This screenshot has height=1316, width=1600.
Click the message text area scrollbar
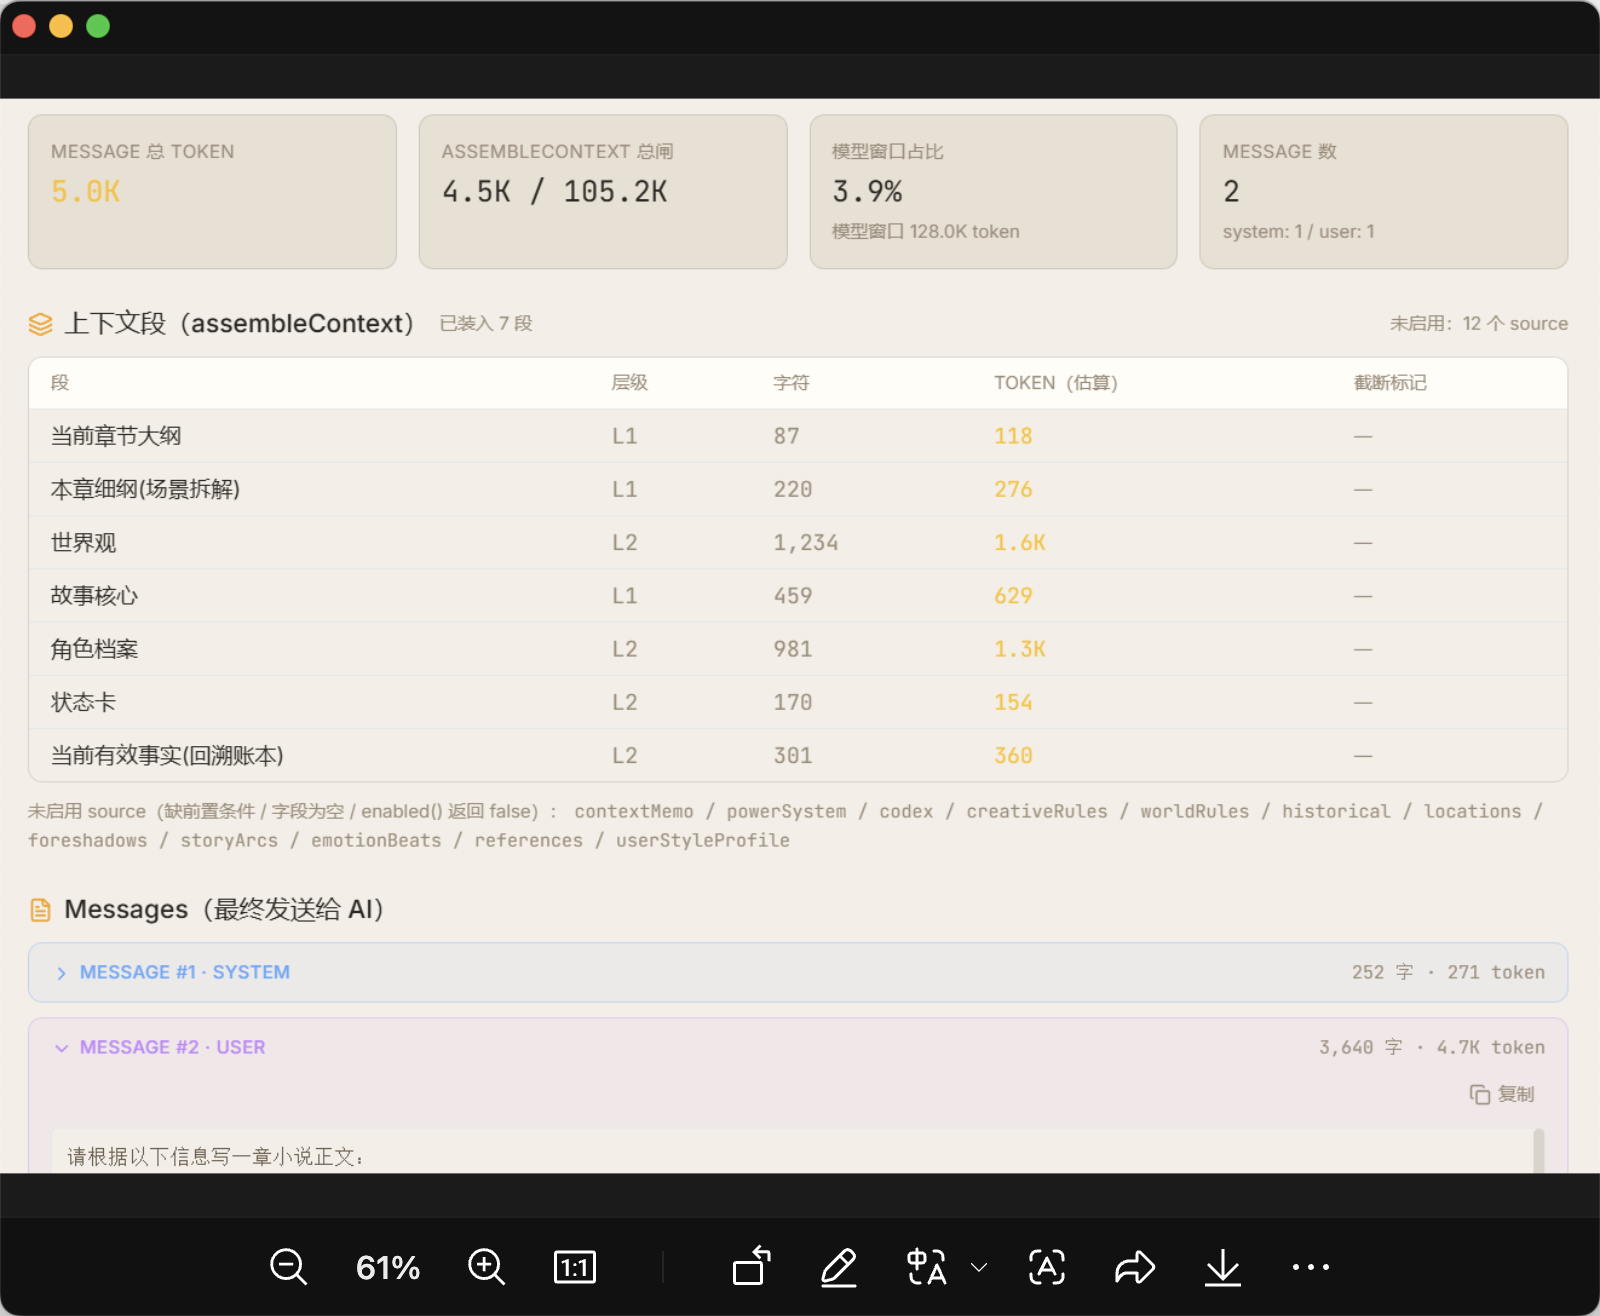coord(1538,1150)
